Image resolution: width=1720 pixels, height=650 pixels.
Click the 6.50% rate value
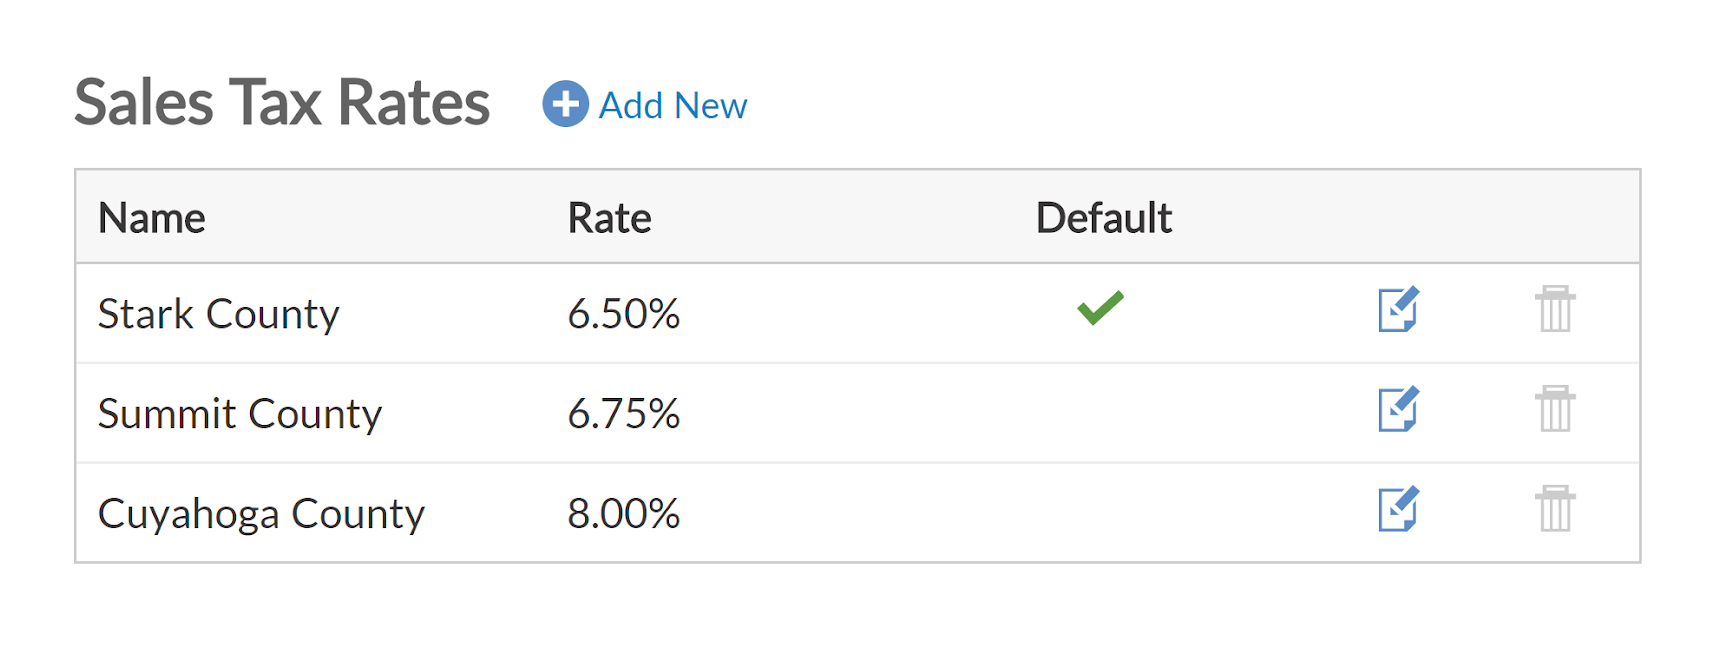(624, 314)
